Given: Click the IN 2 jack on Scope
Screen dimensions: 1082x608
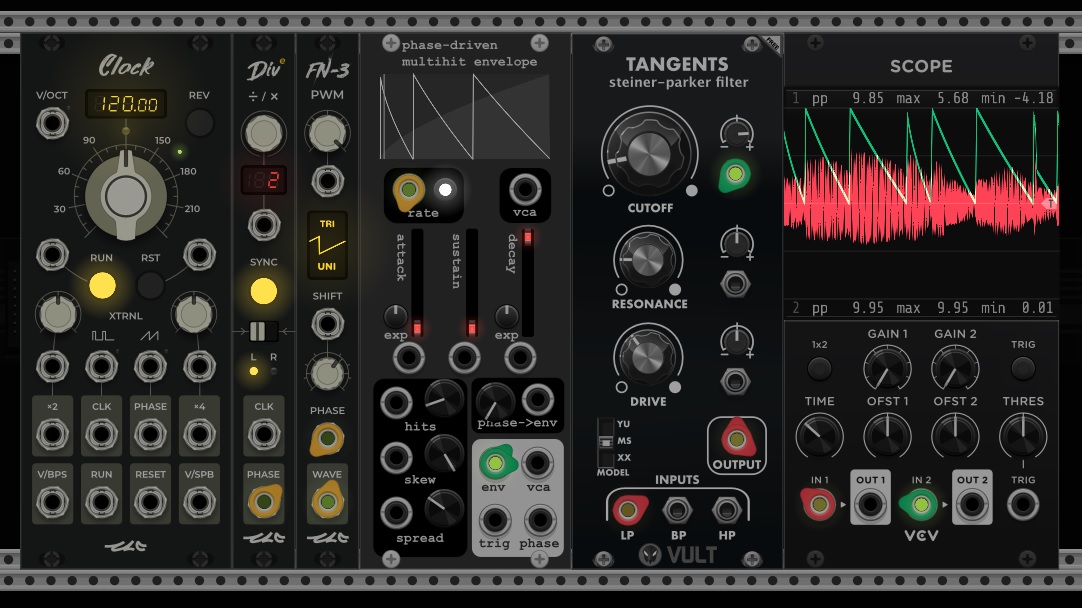Looking at the screenshot, I should 921,504.
